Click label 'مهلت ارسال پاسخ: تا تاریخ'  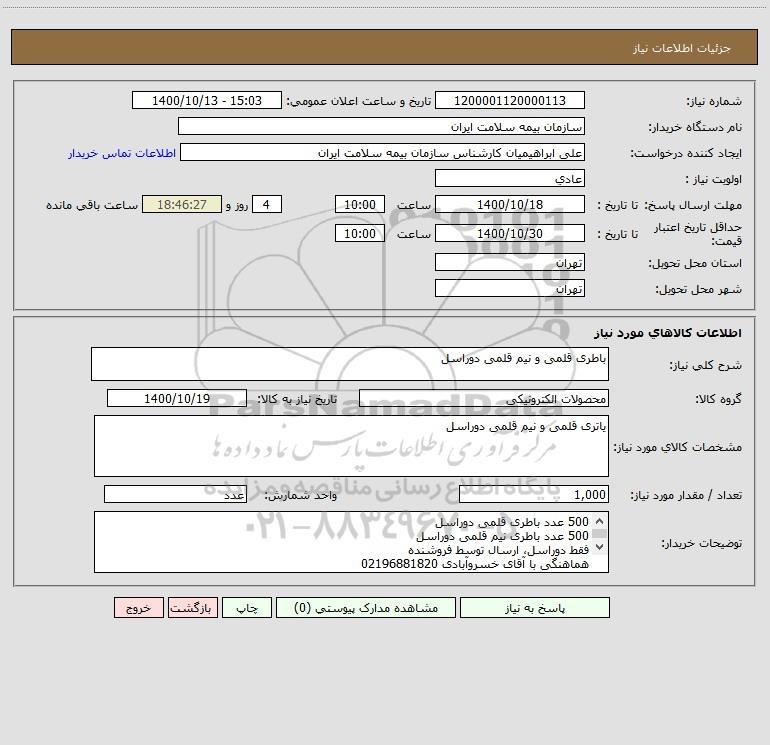[669, 205]
